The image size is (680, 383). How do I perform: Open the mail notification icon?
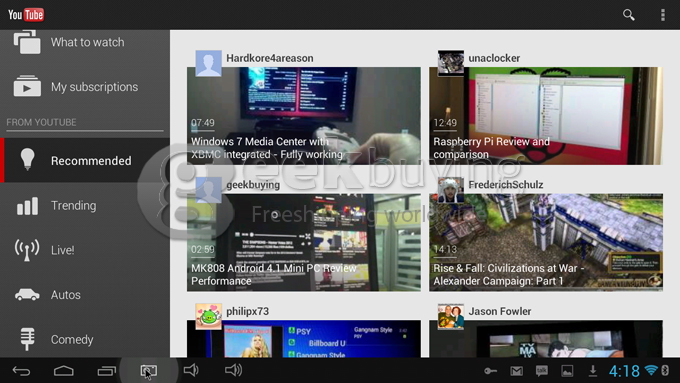click(x=517, y=371)
